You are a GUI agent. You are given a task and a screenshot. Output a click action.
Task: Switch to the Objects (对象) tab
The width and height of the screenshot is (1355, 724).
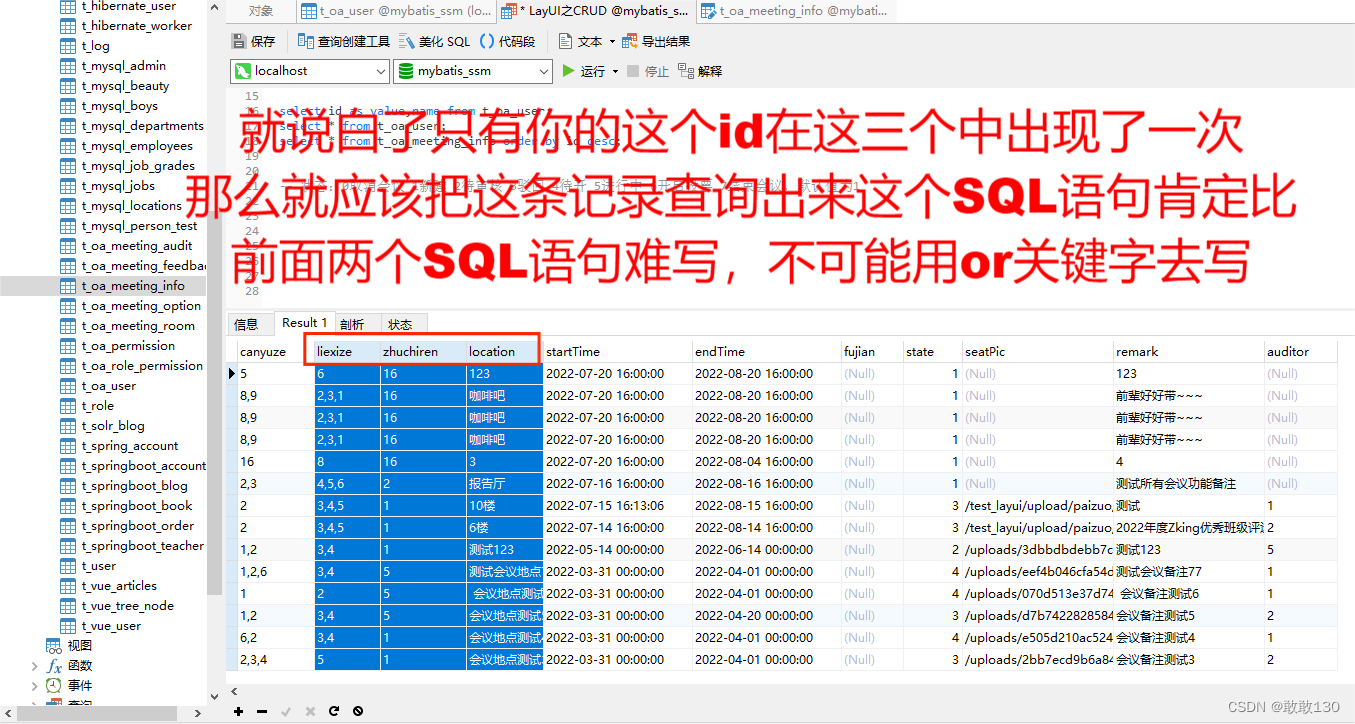tap(261, 11)
